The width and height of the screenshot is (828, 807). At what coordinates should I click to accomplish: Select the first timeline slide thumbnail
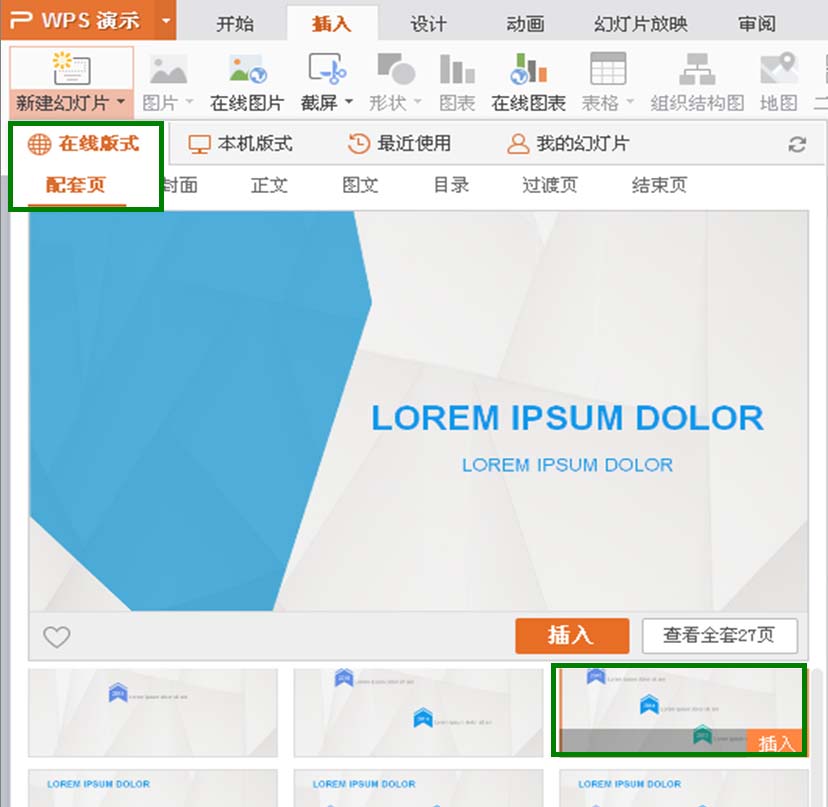pos(152,712)
